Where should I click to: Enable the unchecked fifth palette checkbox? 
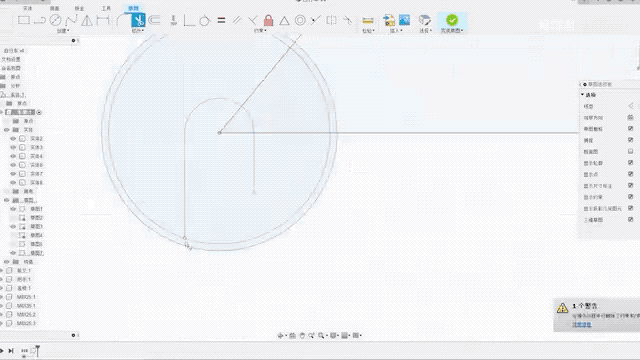point(631,151)
